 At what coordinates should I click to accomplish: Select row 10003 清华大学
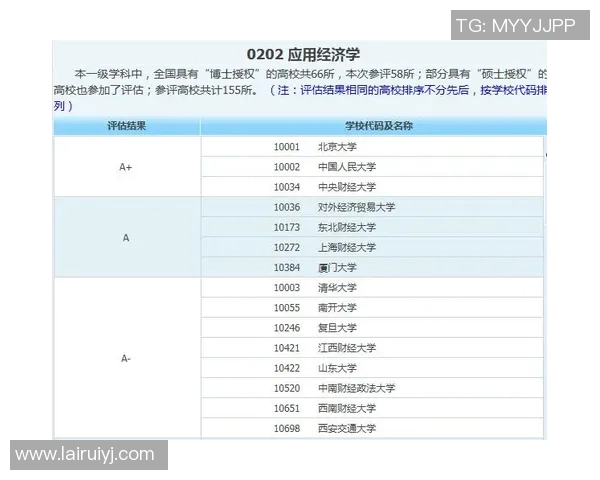coord(372,287)
